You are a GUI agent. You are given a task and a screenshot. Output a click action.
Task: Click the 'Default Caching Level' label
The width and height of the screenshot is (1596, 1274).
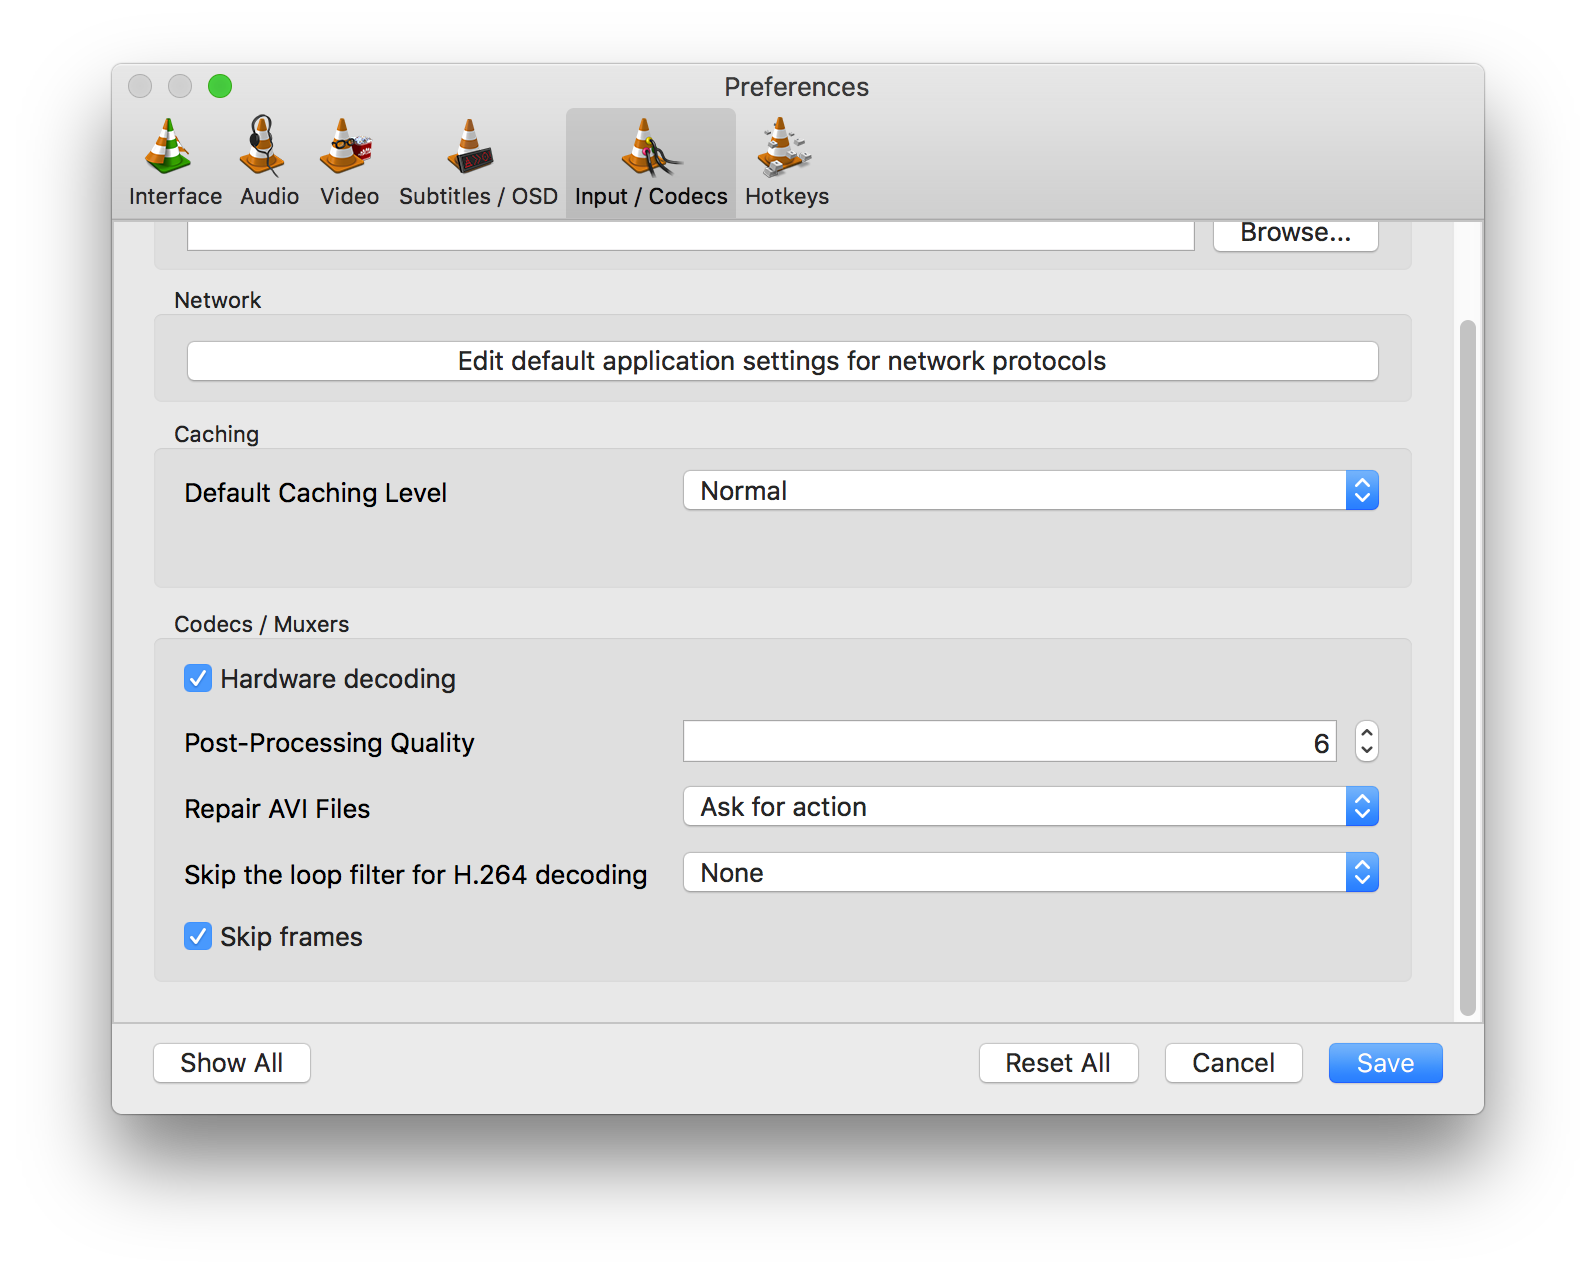(x=316, y=493)
